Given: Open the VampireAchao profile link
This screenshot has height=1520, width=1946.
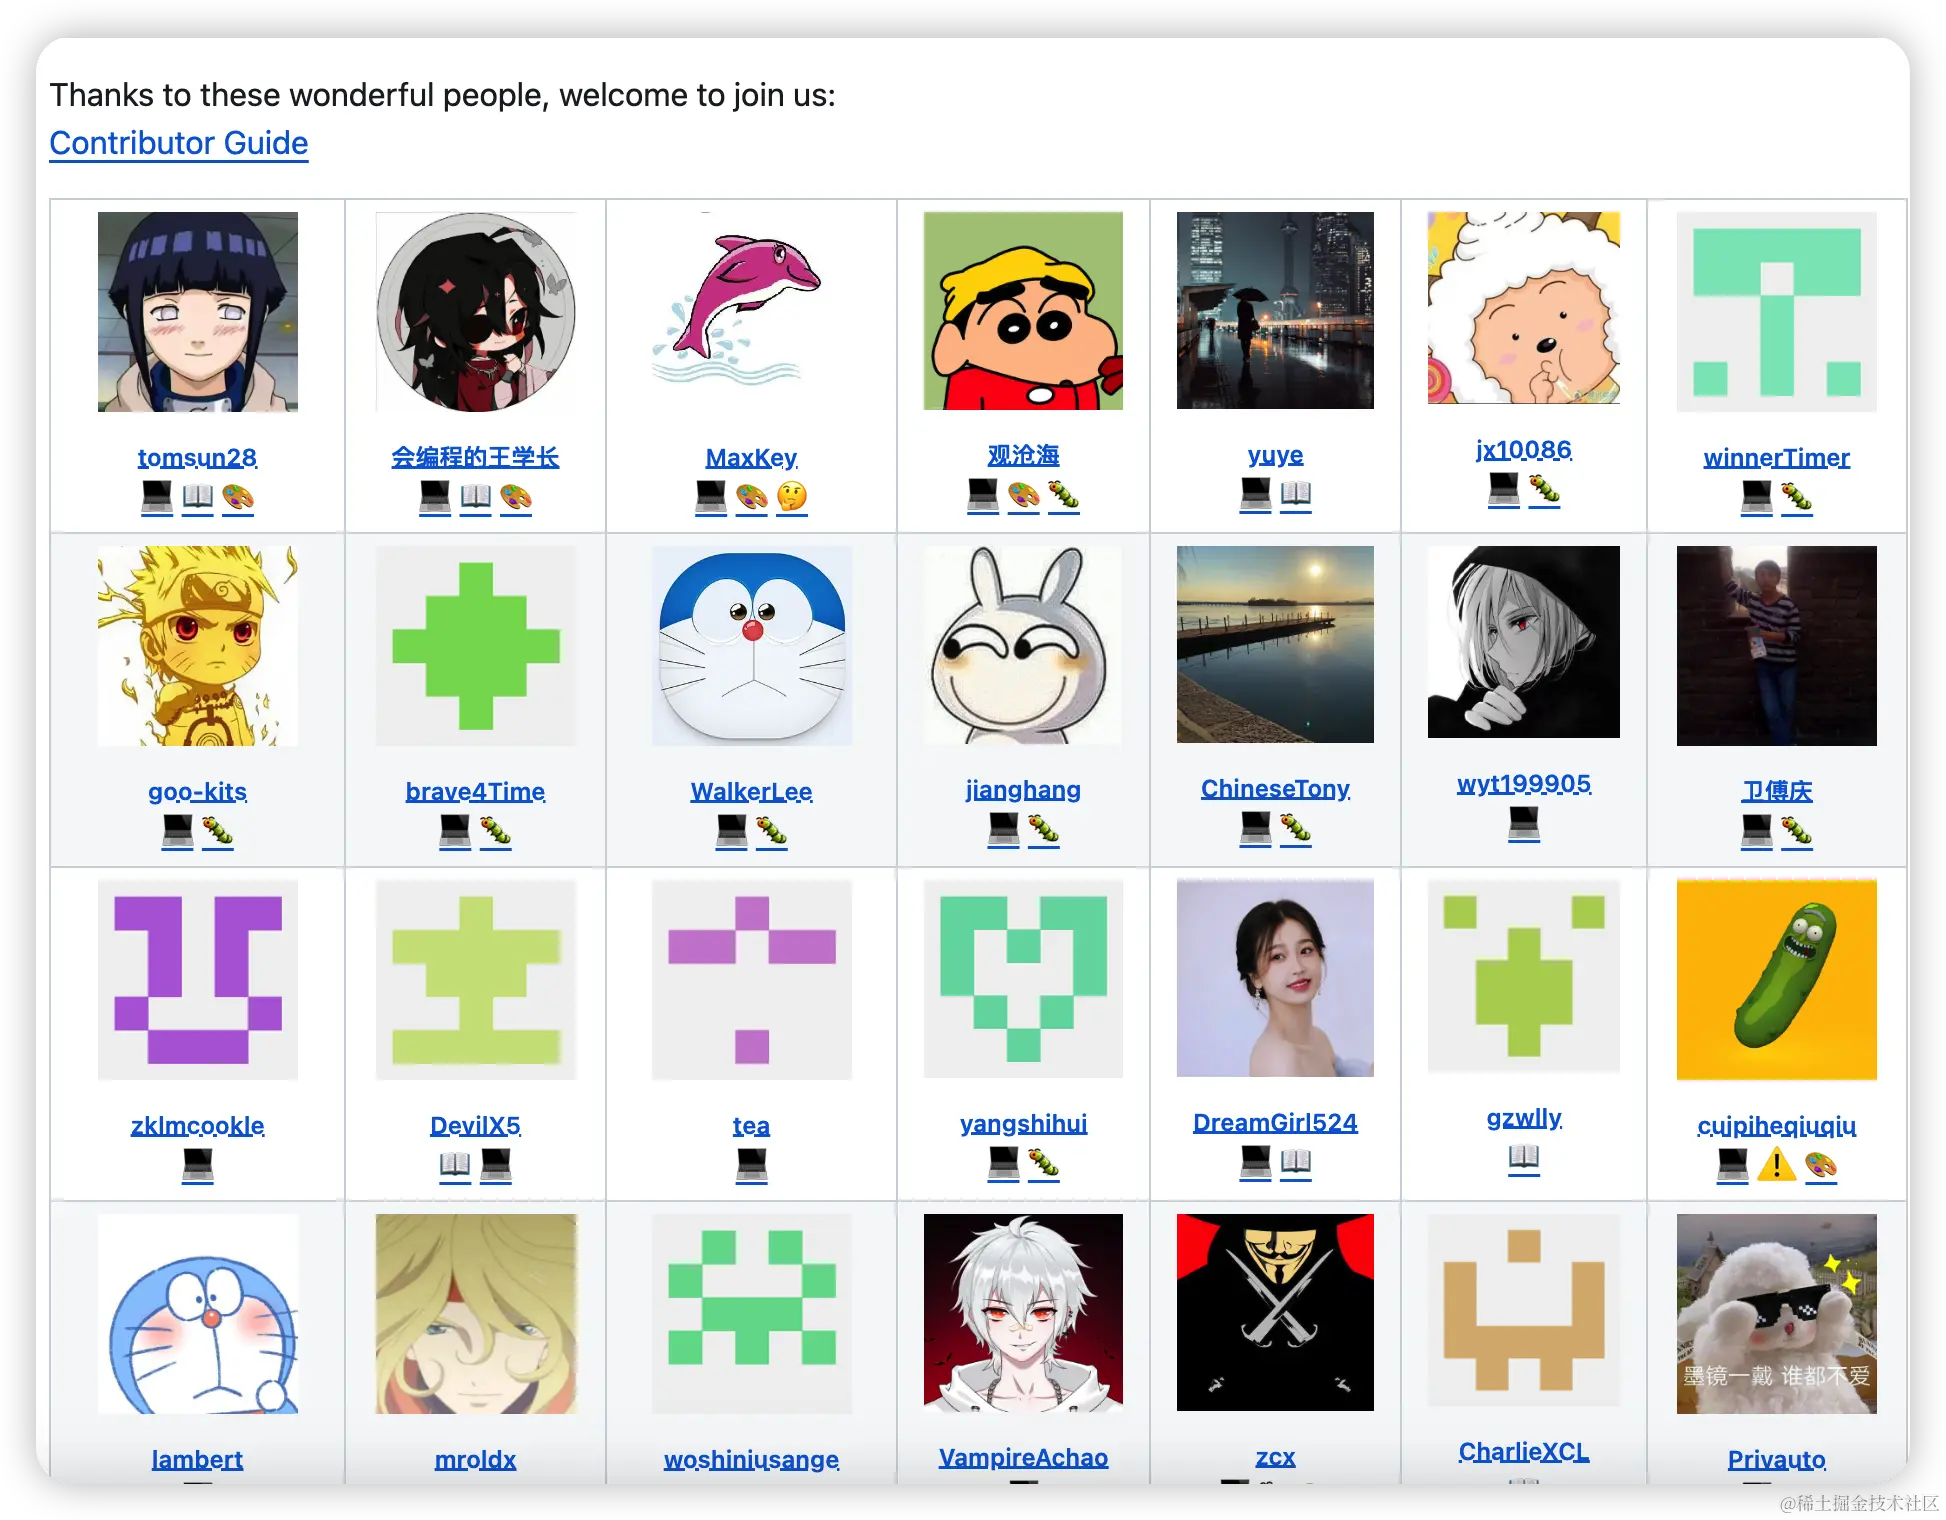Looking at the screenshot, I should point(1022,1458).
